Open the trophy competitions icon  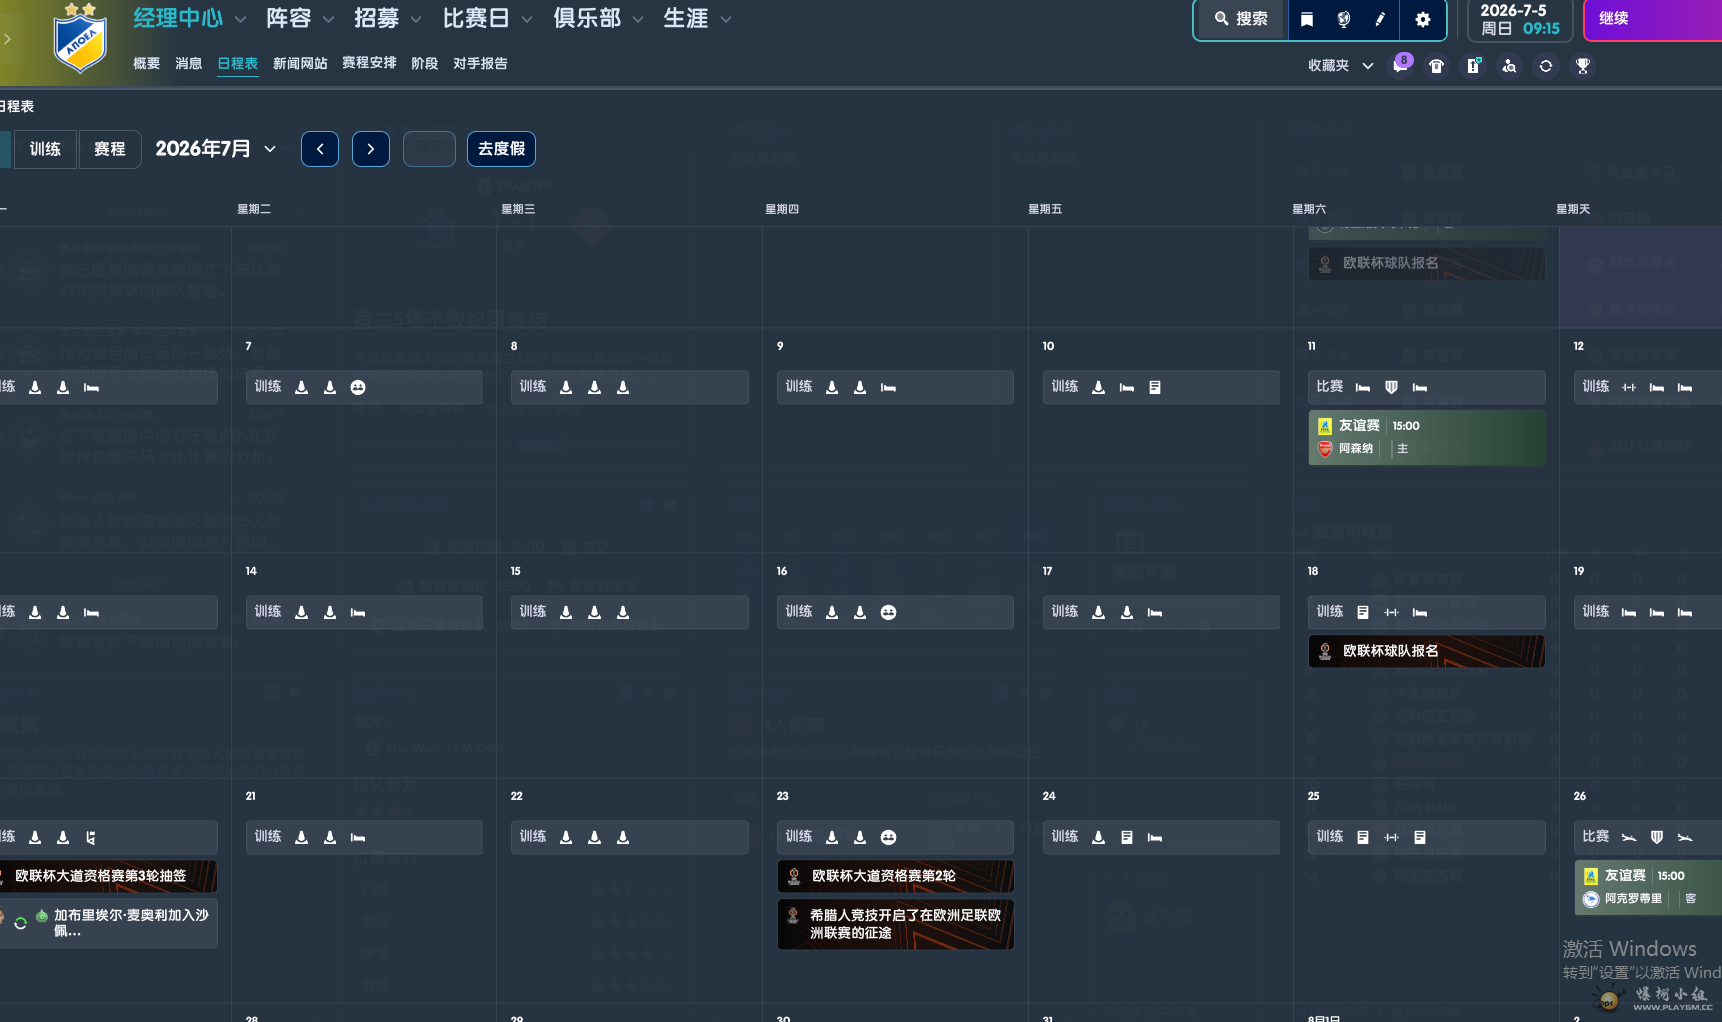[x=1583, y=66]
